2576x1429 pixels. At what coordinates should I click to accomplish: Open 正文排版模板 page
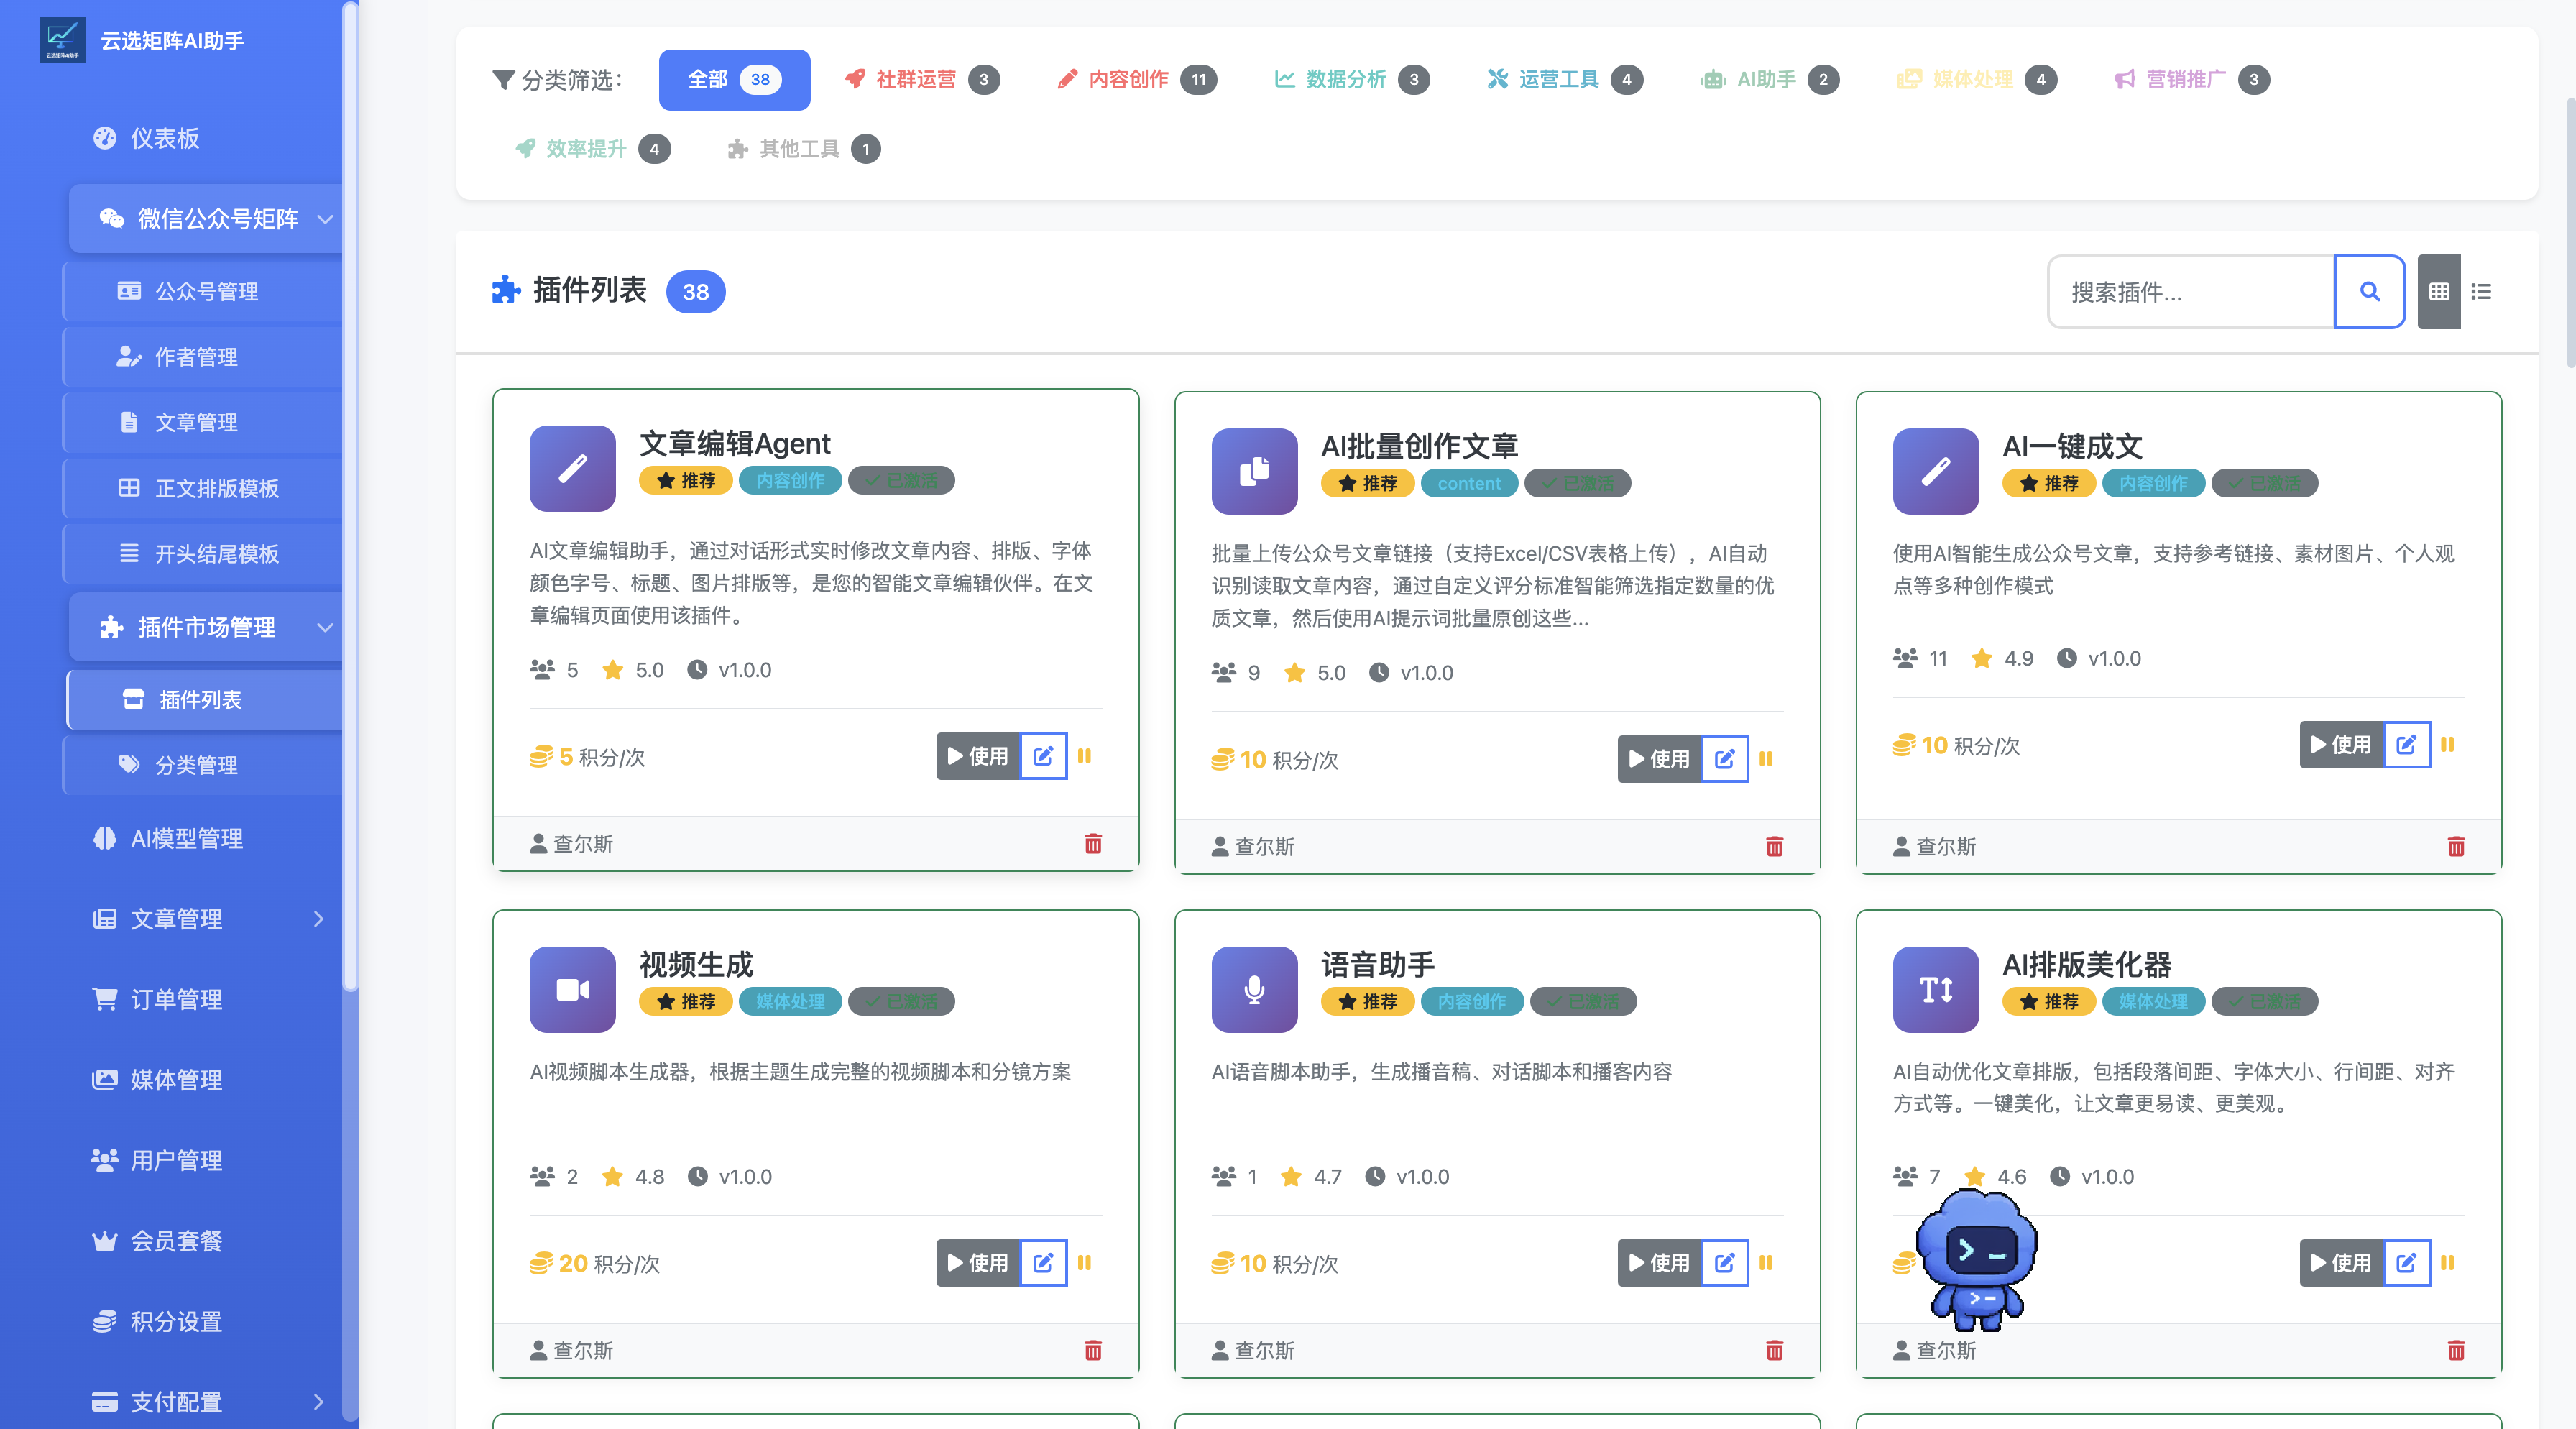point(204,488)
